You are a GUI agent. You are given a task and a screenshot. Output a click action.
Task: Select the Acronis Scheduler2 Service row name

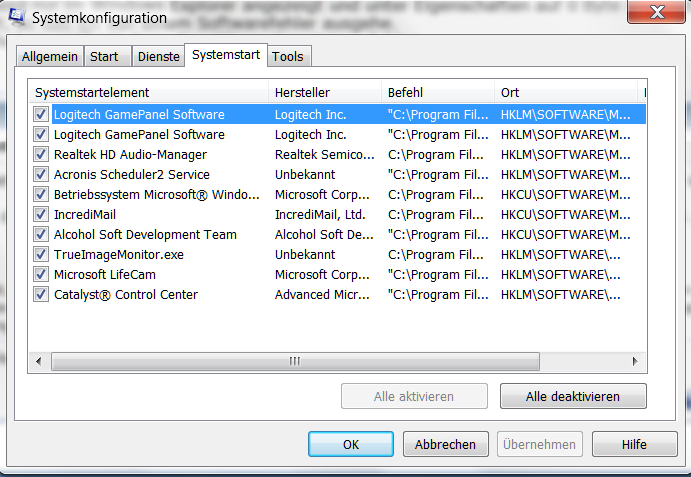click(132, 175)
